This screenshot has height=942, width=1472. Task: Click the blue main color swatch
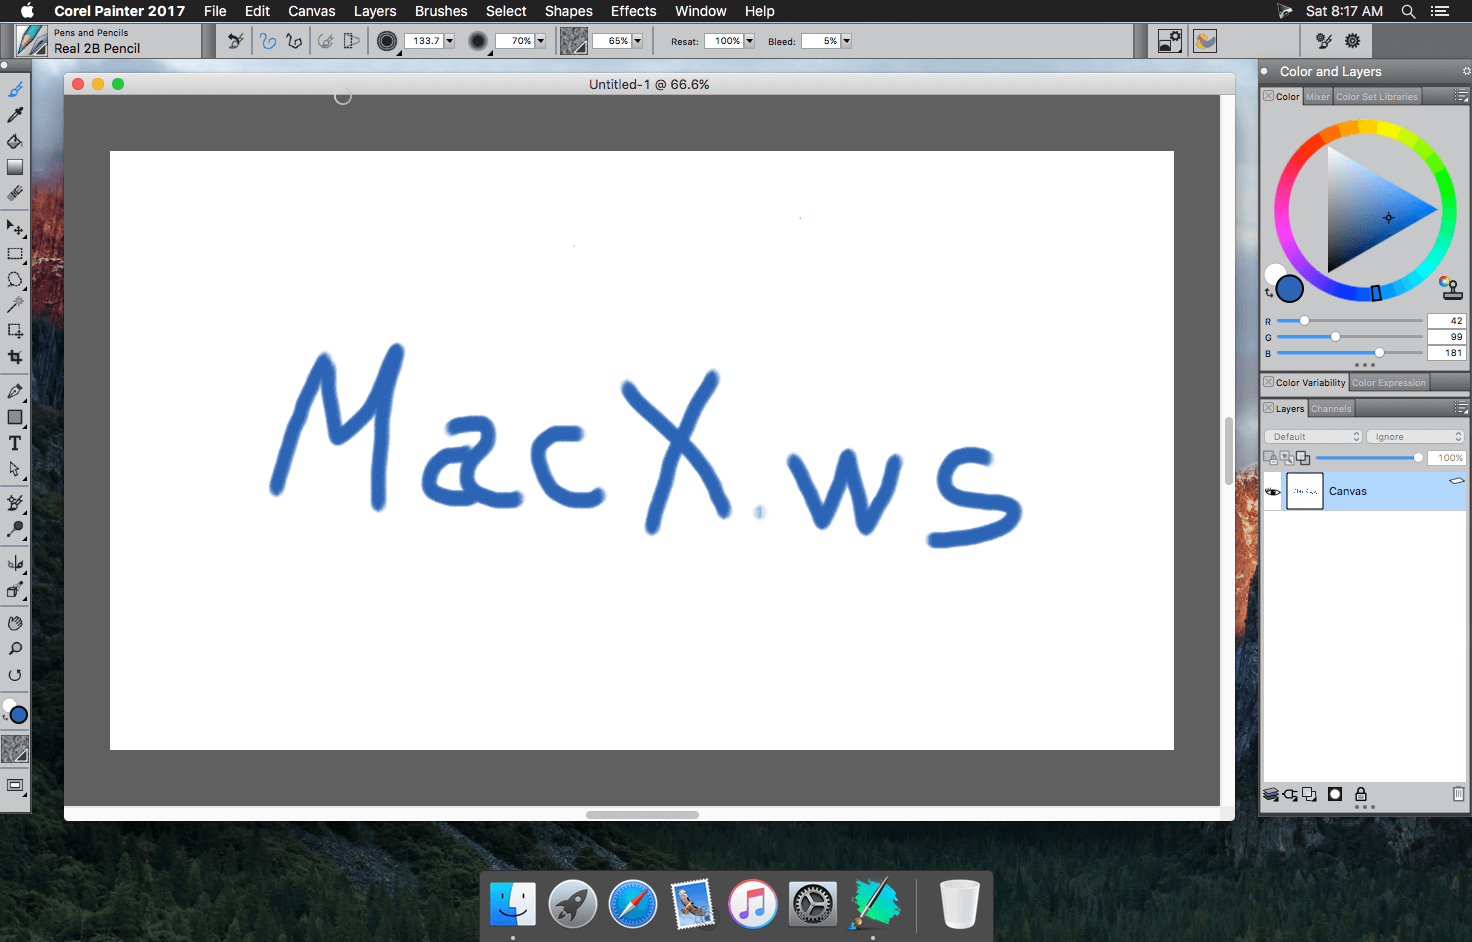1290,289
